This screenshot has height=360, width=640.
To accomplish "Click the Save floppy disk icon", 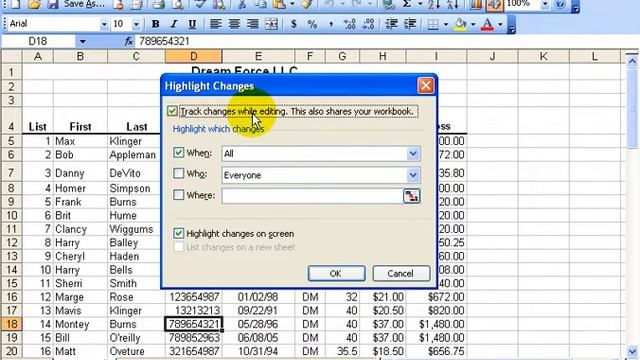I will (x=53, y=4).
